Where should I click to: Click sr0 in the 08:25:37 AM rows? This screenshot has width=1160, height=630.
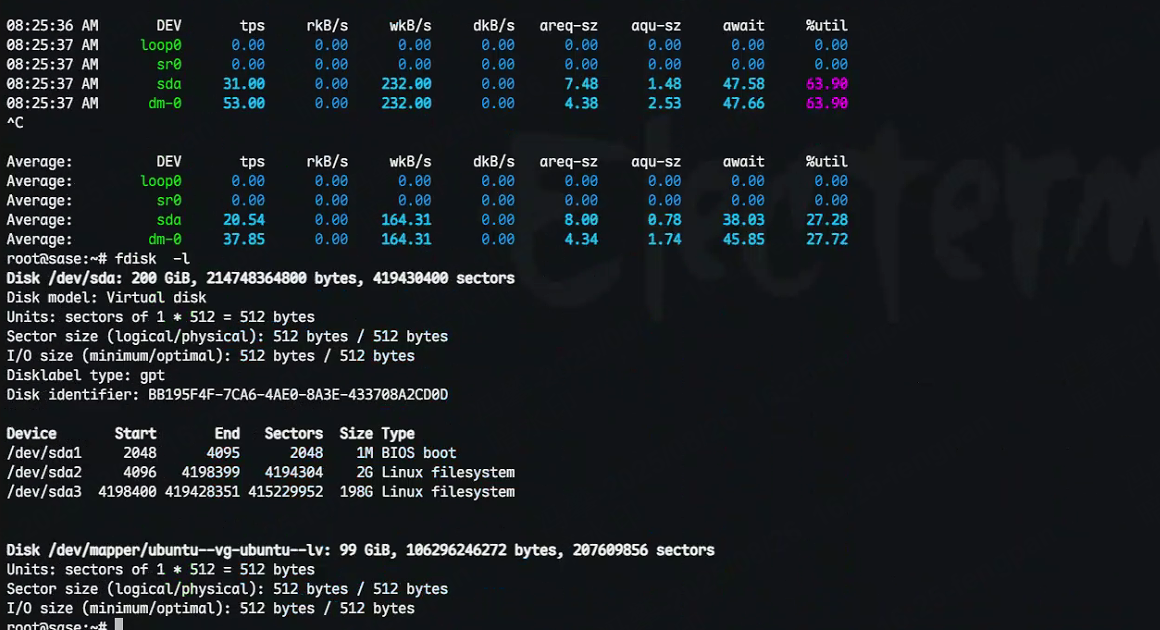[169, 64]
